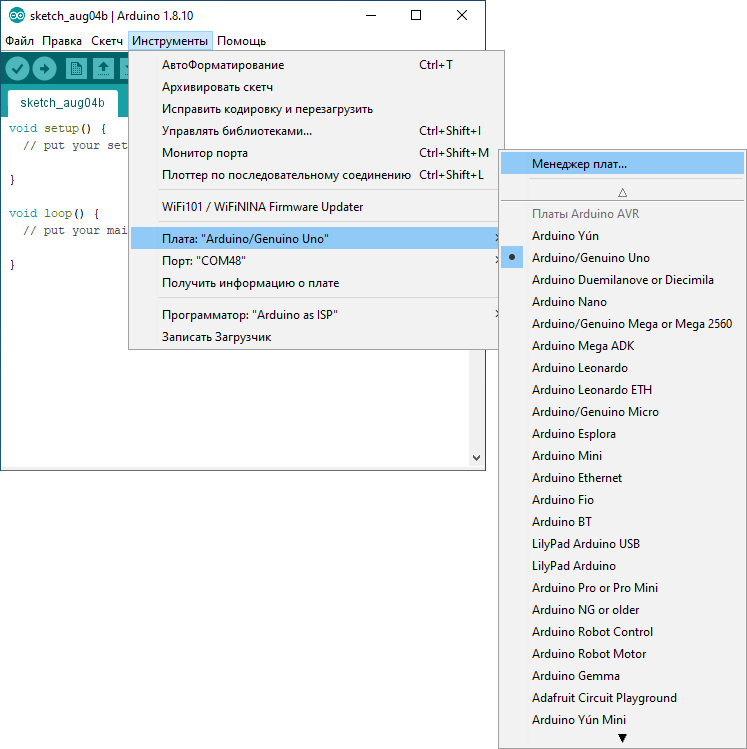Select Arduino/Genuino Uno board
This screenshot has width=747, height=749.
coord(622,258)
